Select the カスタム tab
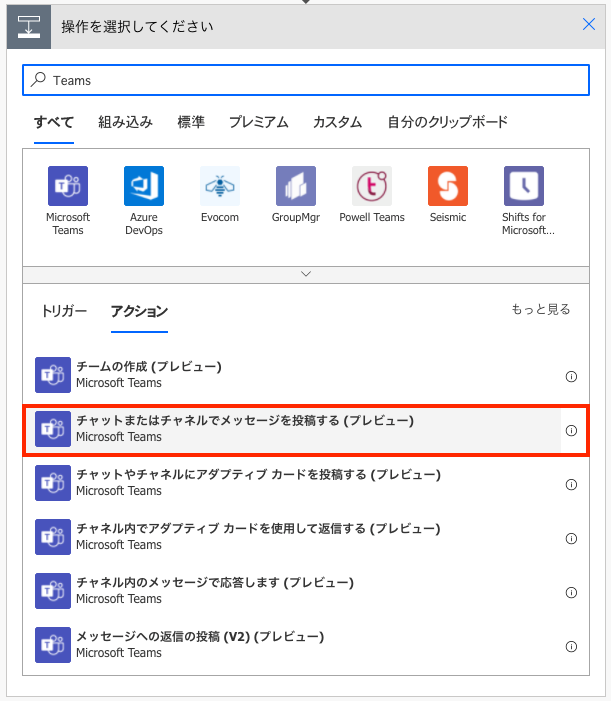 (x=337, y=122)
